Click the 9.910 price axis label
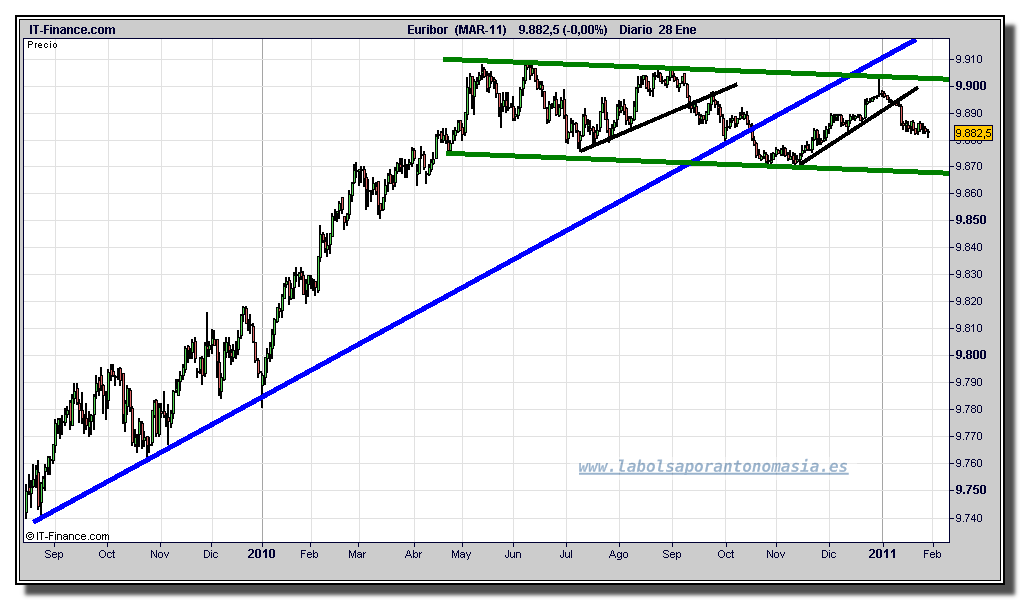The height and width of the screenshot is (600, 1020). (970, 59)
